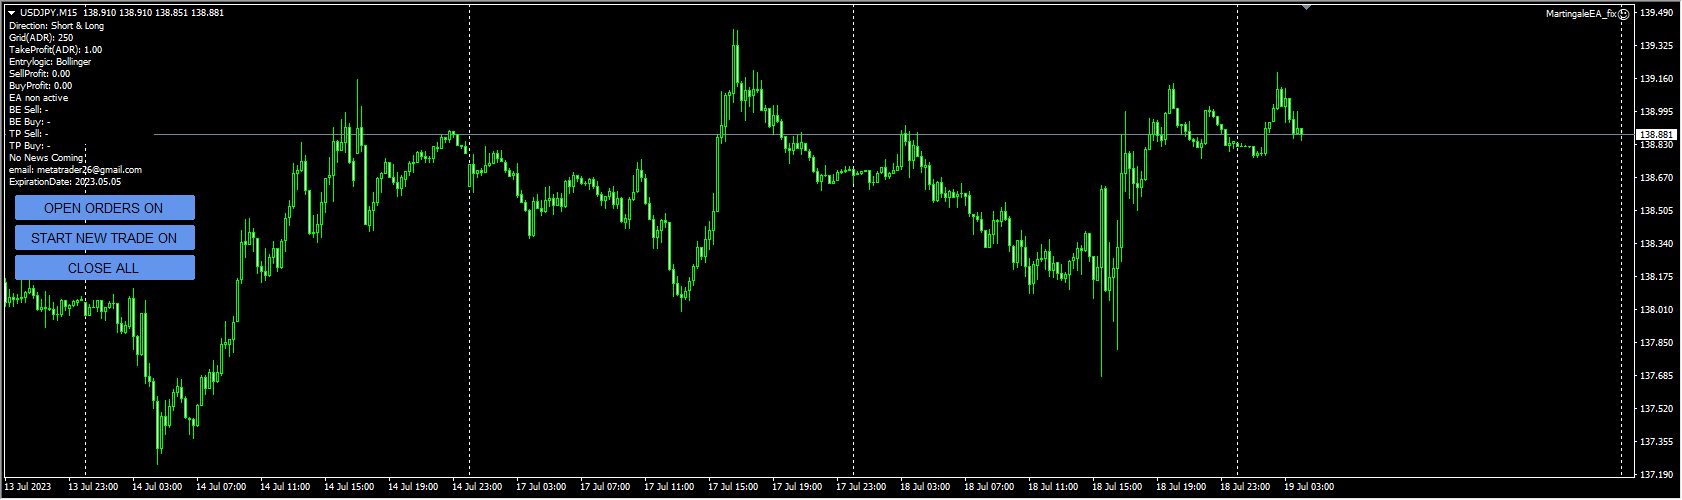The width and height of the screenshot is (1682, 500).
Task: Click the '18 Jul 15:00' time axis label
Action: (1117, 487)
